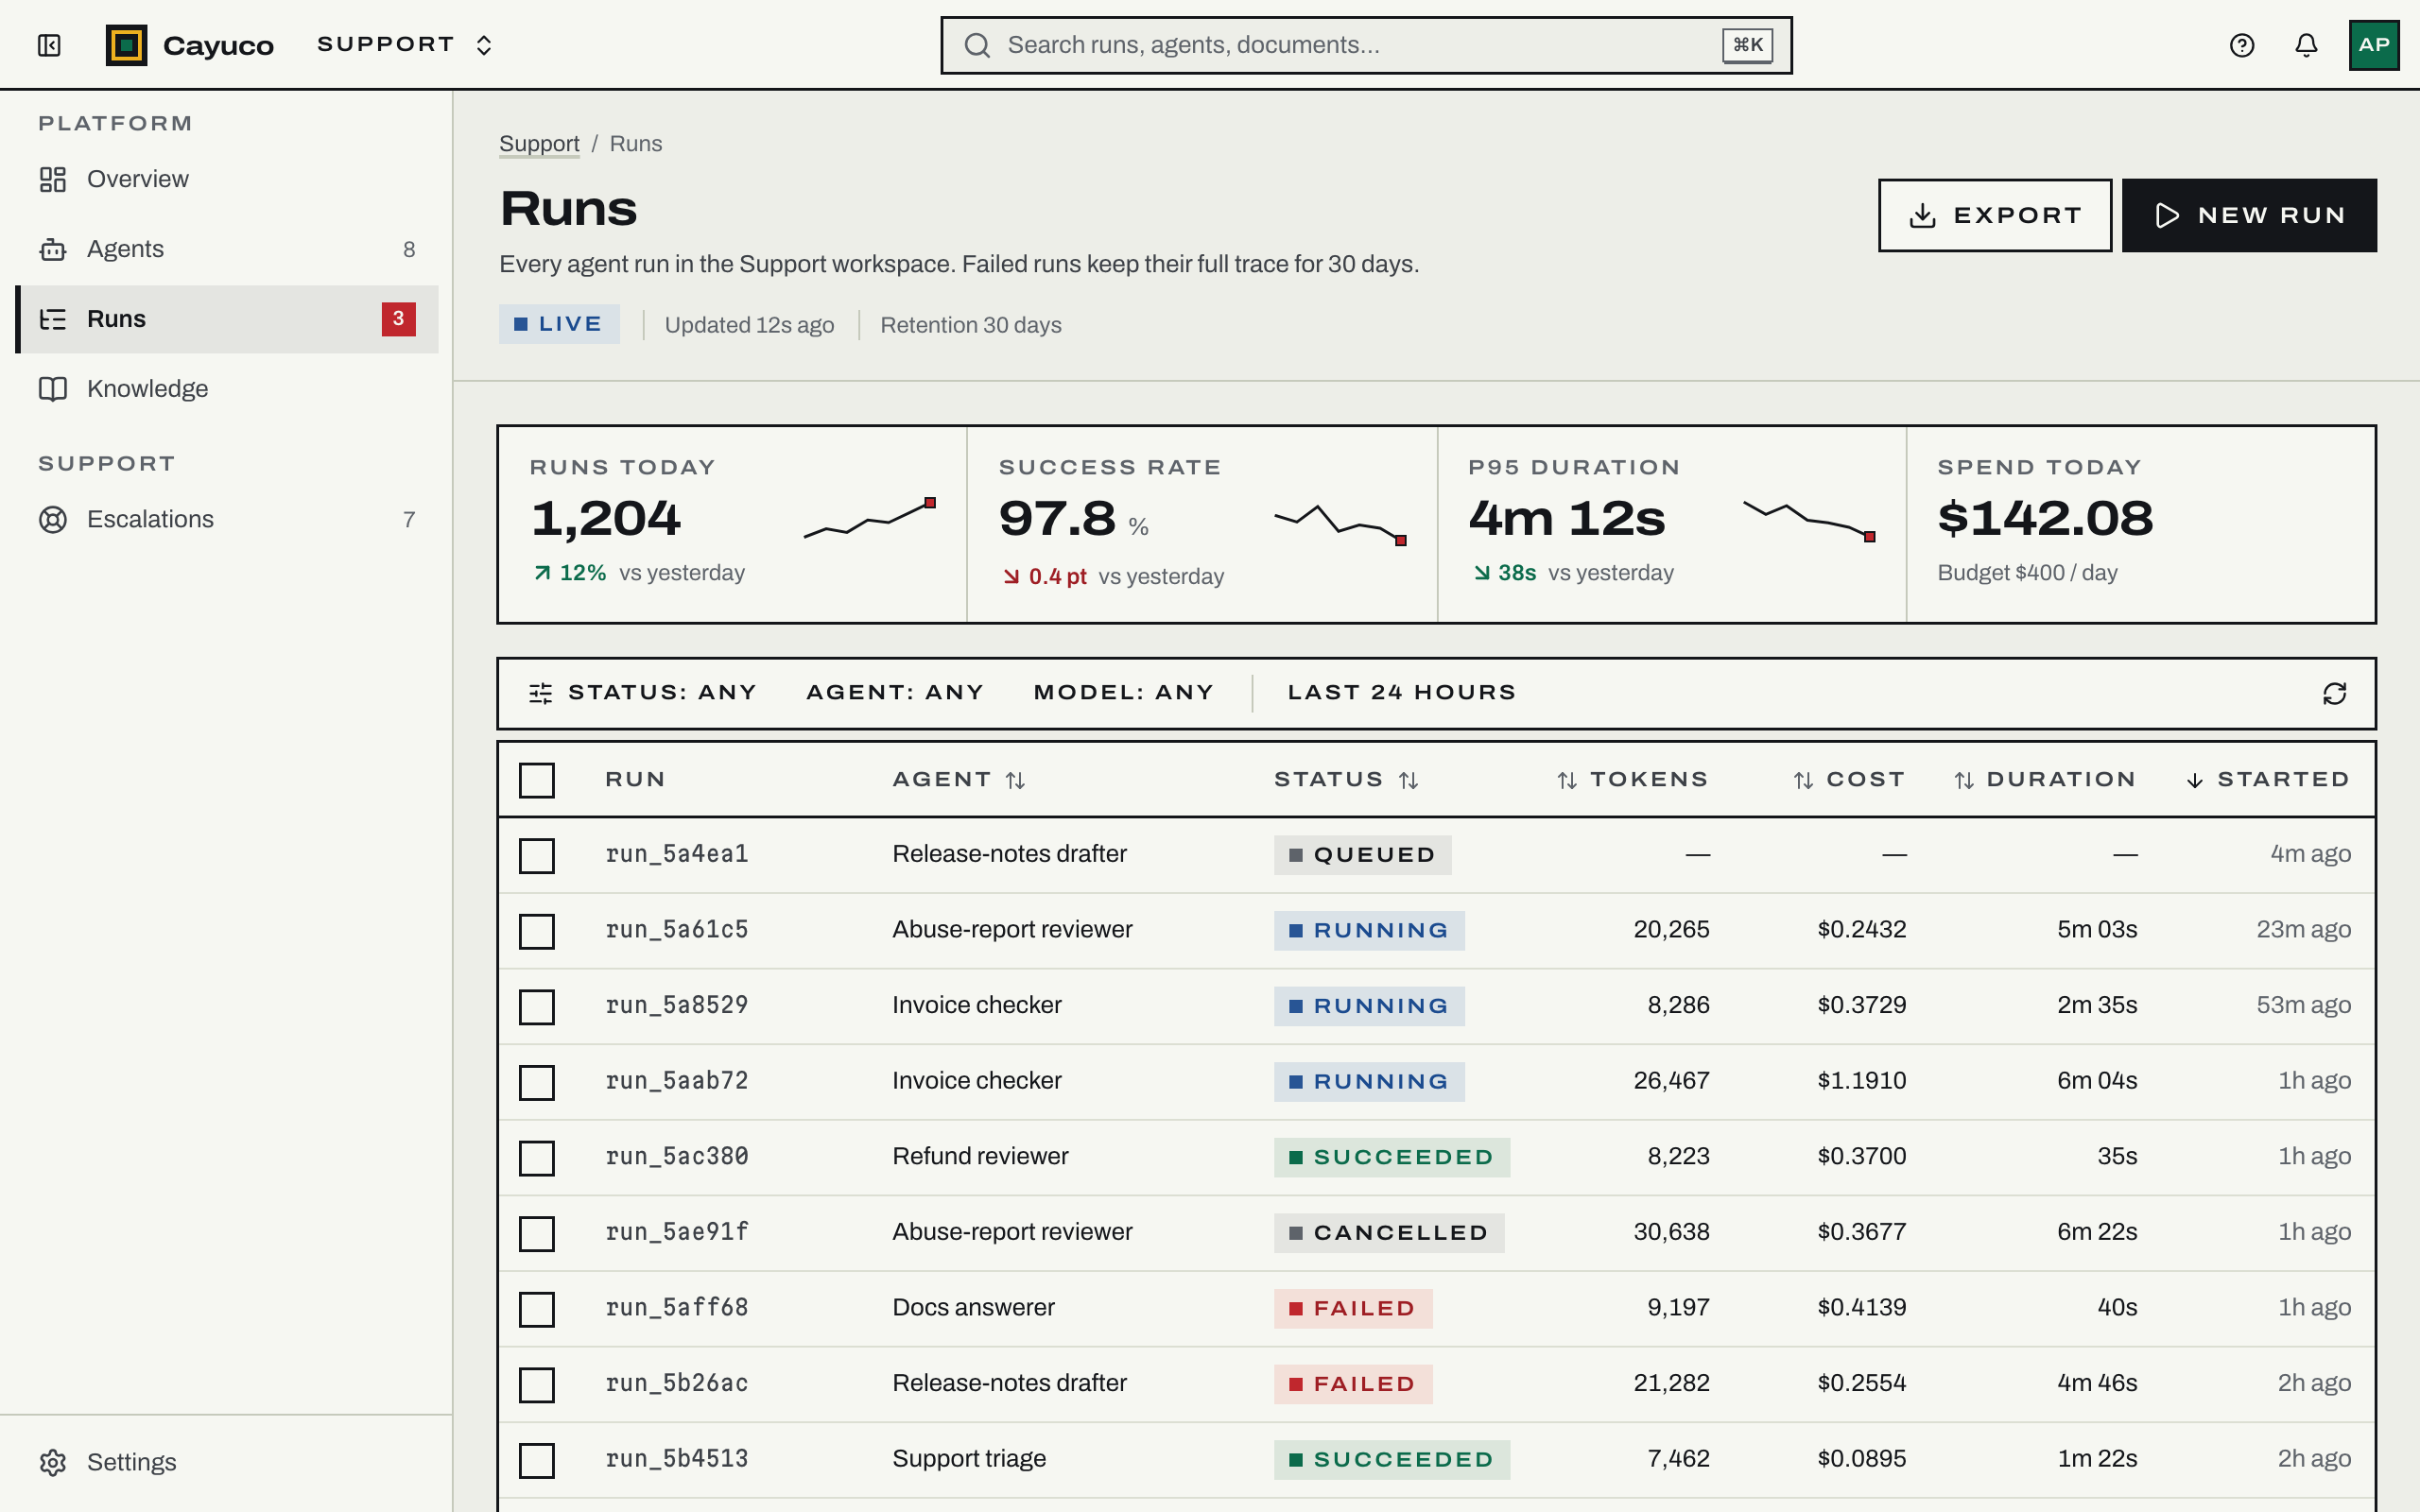Sort by Agent column arrows
The height and width of the screenshot is (1512, 2420).
(1015, 780)
